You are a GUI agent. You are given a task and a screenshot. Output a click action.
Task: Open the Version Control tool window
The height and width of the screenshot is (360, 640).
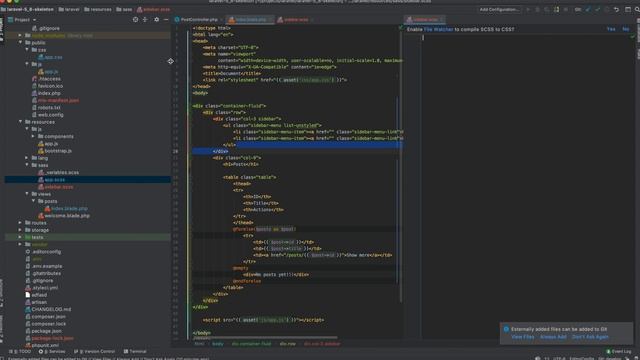(95, 351)
